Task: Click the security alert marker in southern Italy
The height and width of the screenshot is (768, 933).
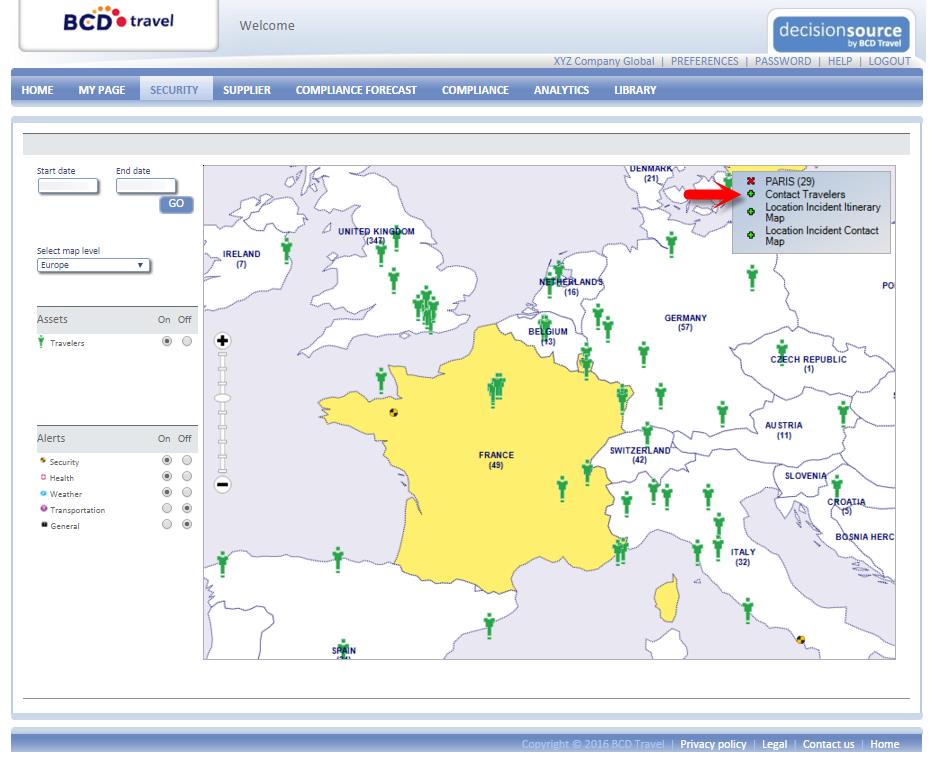Action: pos(800,640)
